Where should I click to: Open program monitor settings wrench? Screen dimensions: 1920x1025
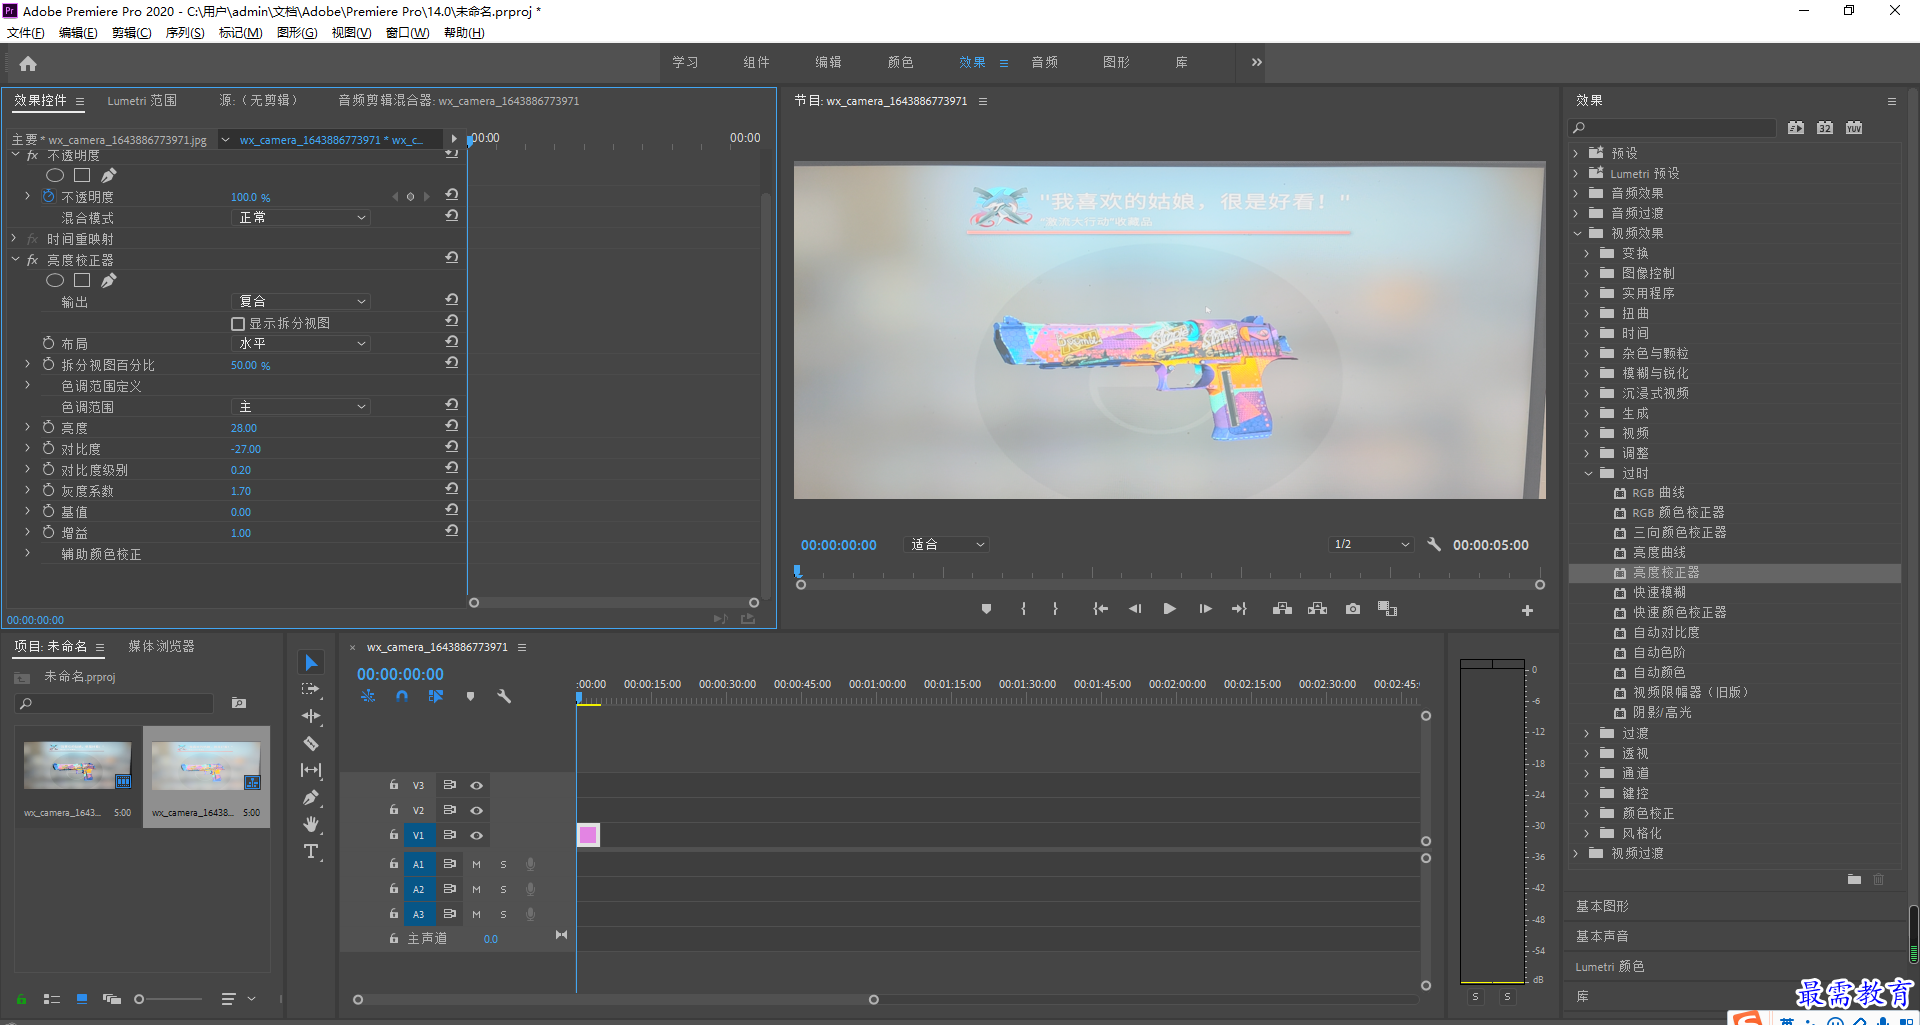[x=1434, y=544]
